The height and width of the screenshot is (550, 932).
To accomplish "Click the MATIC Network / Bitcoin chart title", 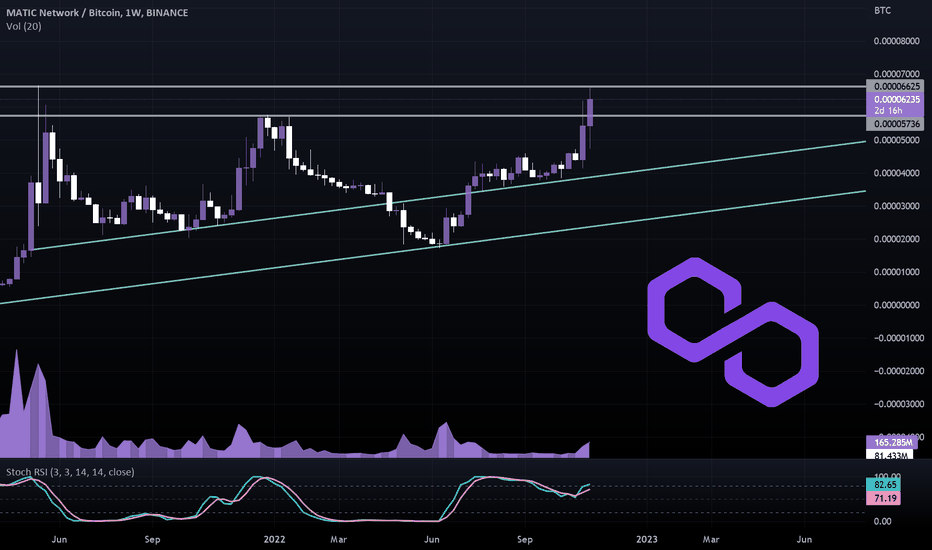I will [97, 12].
